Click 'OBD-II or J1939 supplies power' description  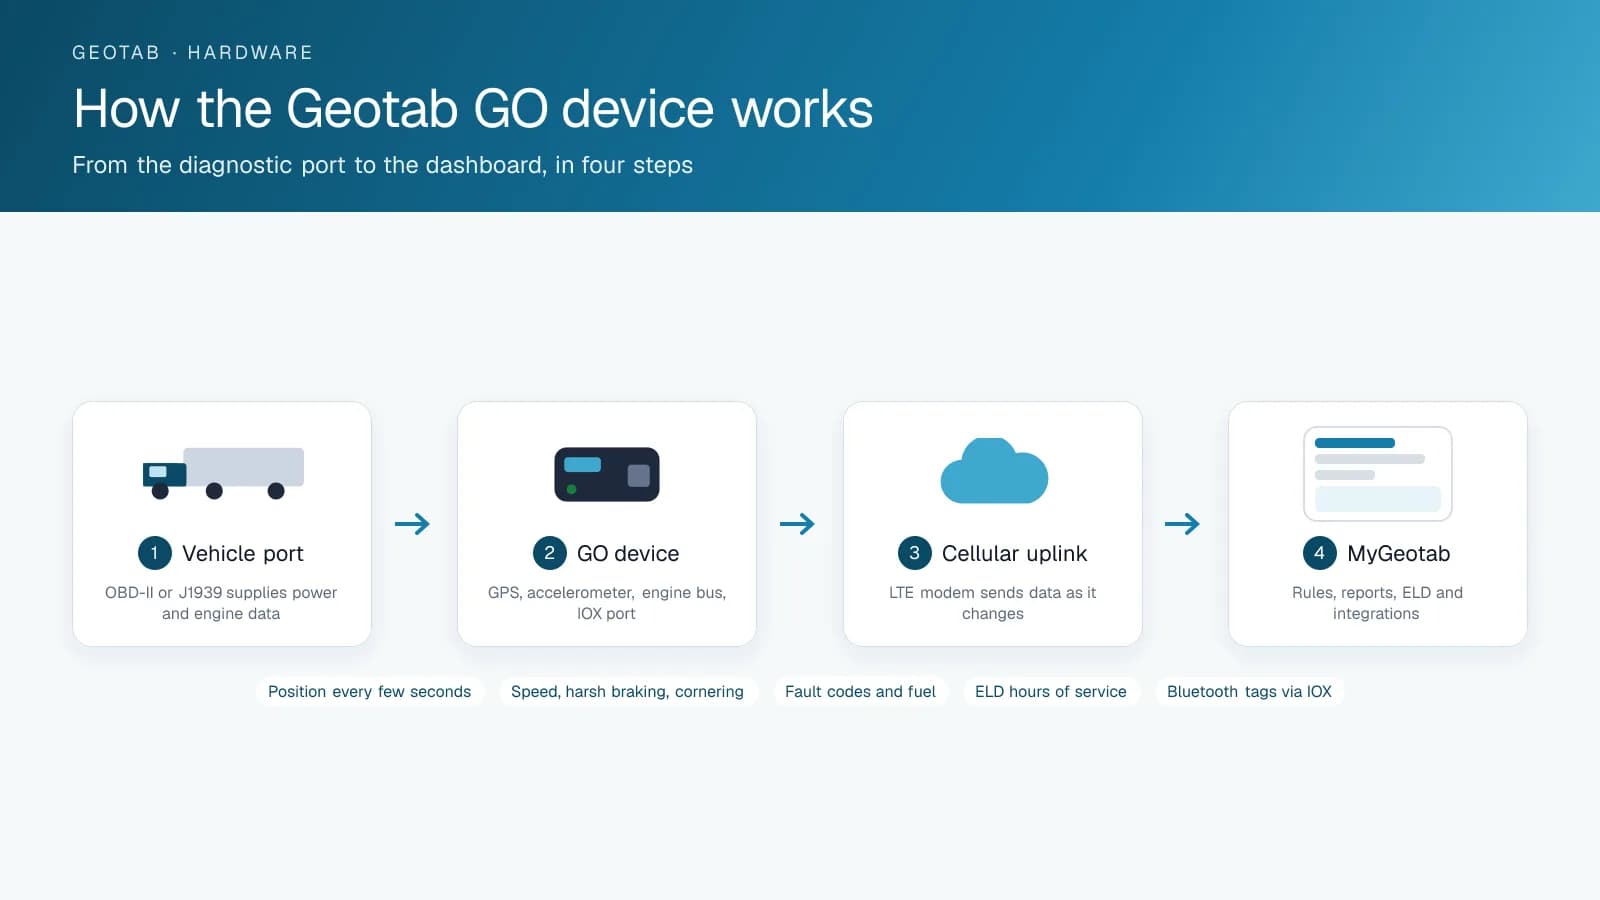(x=221, y=603)
